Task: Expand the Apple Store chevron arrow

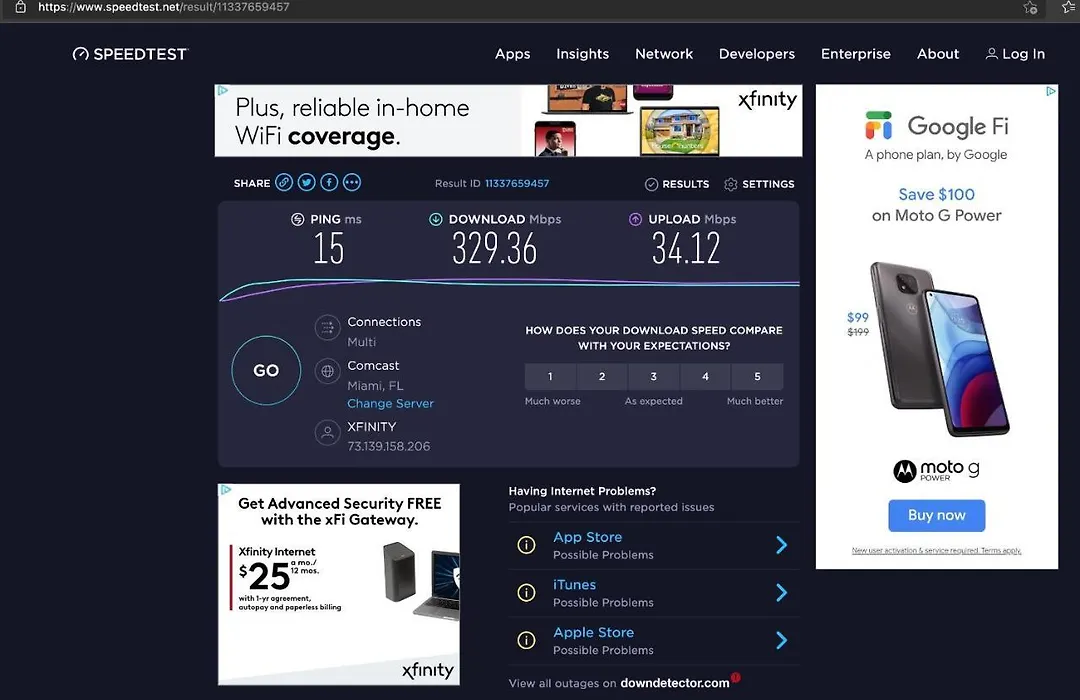Action: pyautogui.click(x=782, y=640)
